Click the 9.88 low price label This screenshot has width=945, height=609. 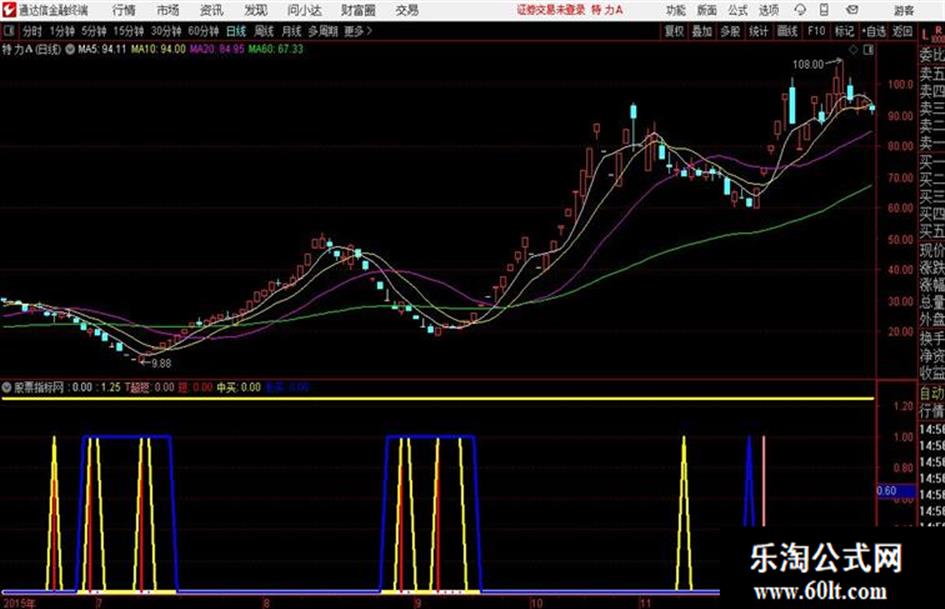[x=161, y=363]
